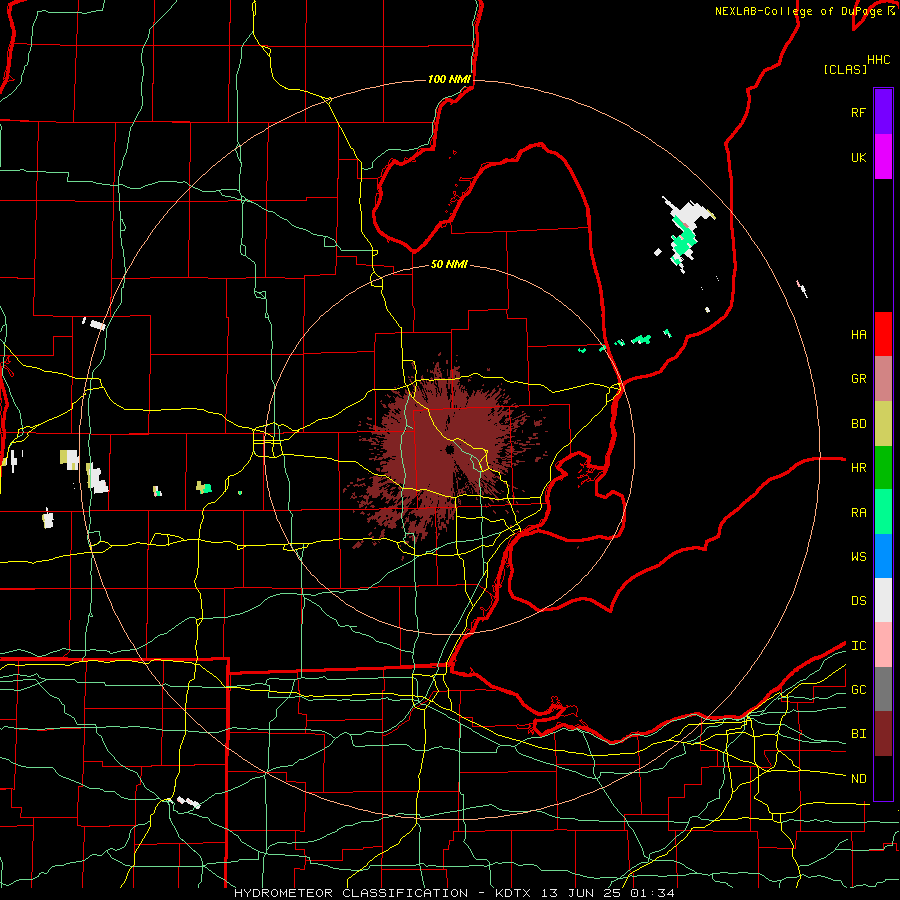The height and width of the screenshot is (900, 900).
Task: Click the "KDTX" radar site identifier
Action: [514, 893]
